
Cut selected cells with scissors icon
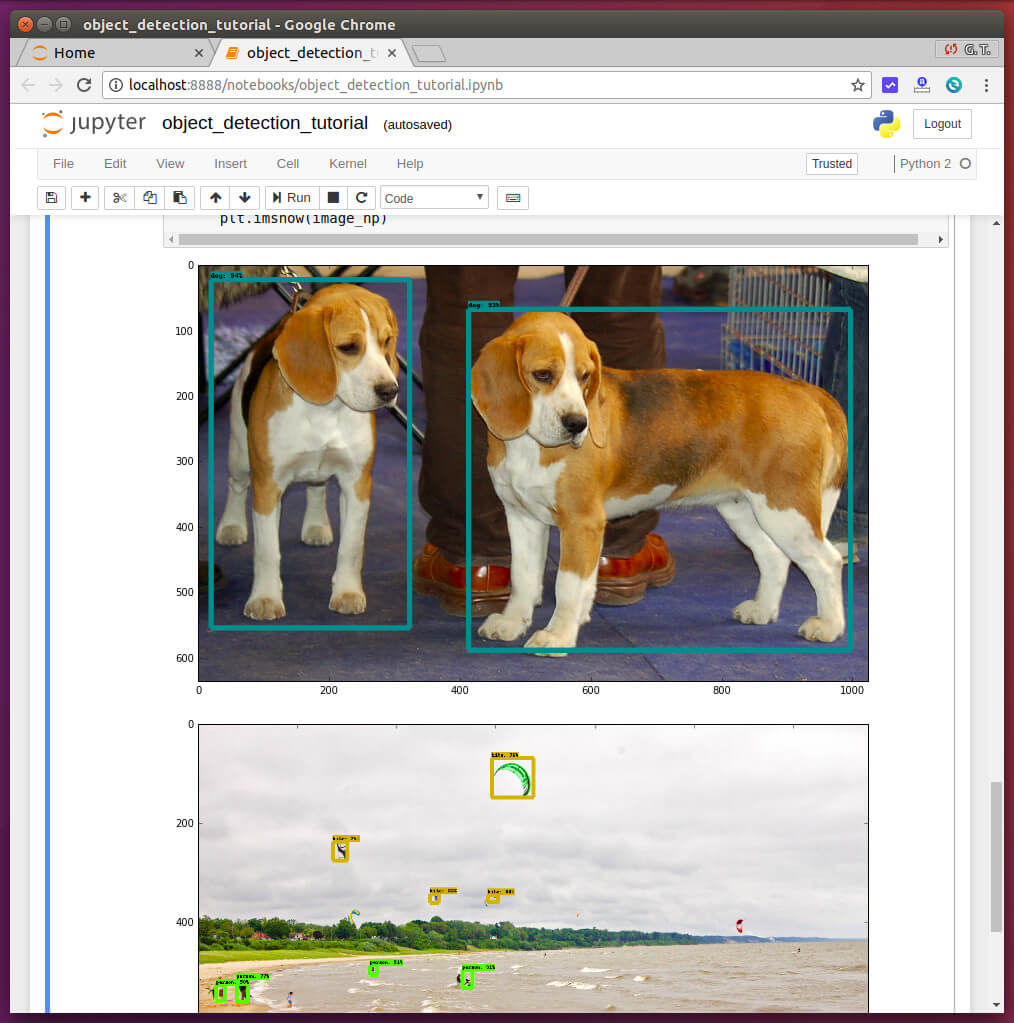click(x=119, y=198)
